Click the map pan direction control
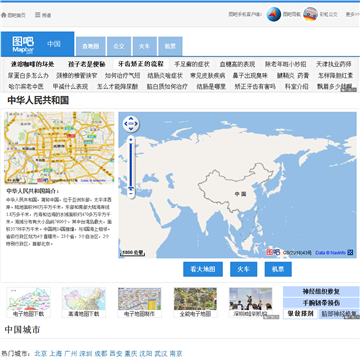Viewport: 360px width, 360px height. click(131, 124)
